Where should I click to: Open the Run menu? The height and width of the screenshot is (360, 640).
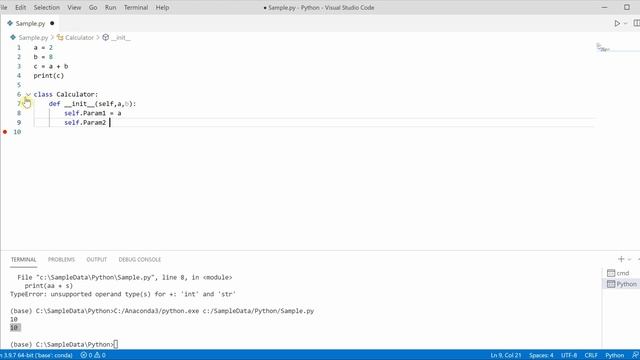(110, 7)
